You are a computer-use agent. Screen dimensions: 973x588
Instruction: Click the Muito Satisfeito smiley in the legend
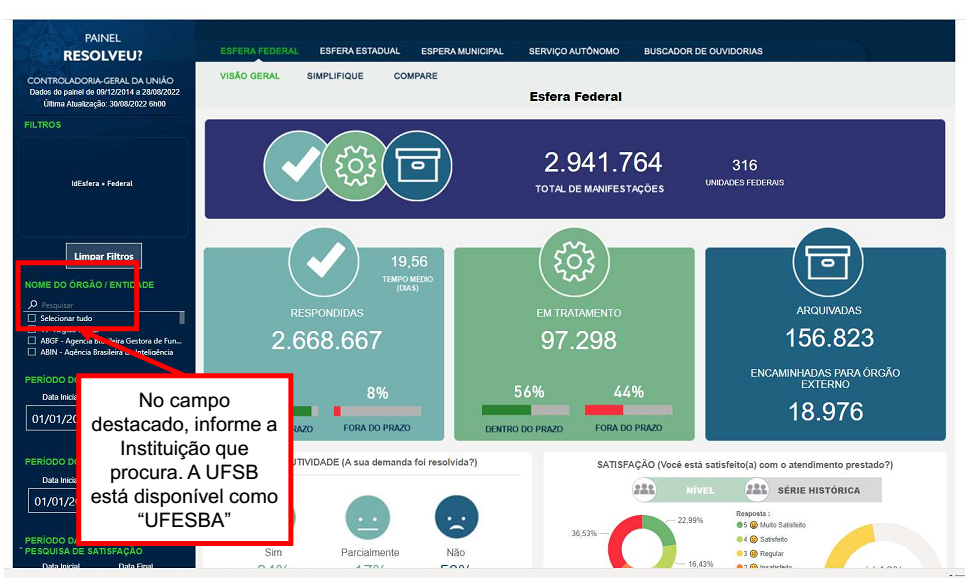tap(754, 525)
